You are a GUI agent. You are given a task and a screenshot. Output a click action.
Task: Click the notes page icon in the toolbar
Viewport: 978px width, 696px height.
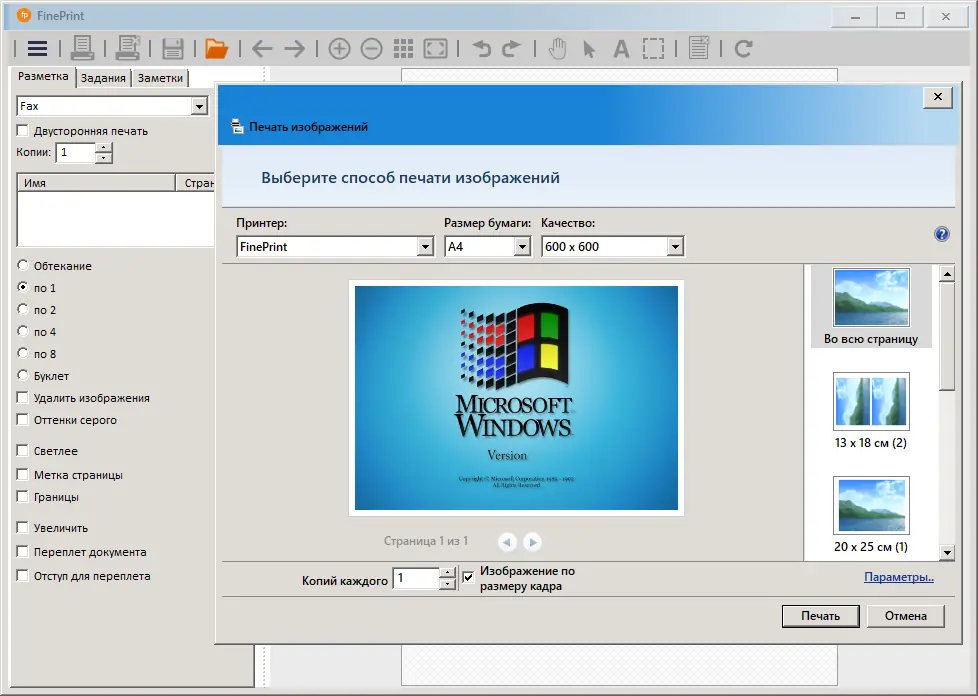[x=699, y=48]
